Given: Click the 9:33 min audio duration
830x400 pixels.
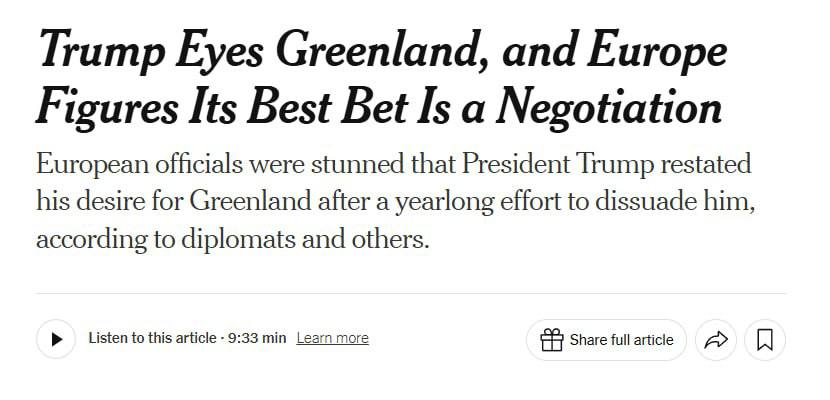Looking at the screenshot, I should 257,338.
